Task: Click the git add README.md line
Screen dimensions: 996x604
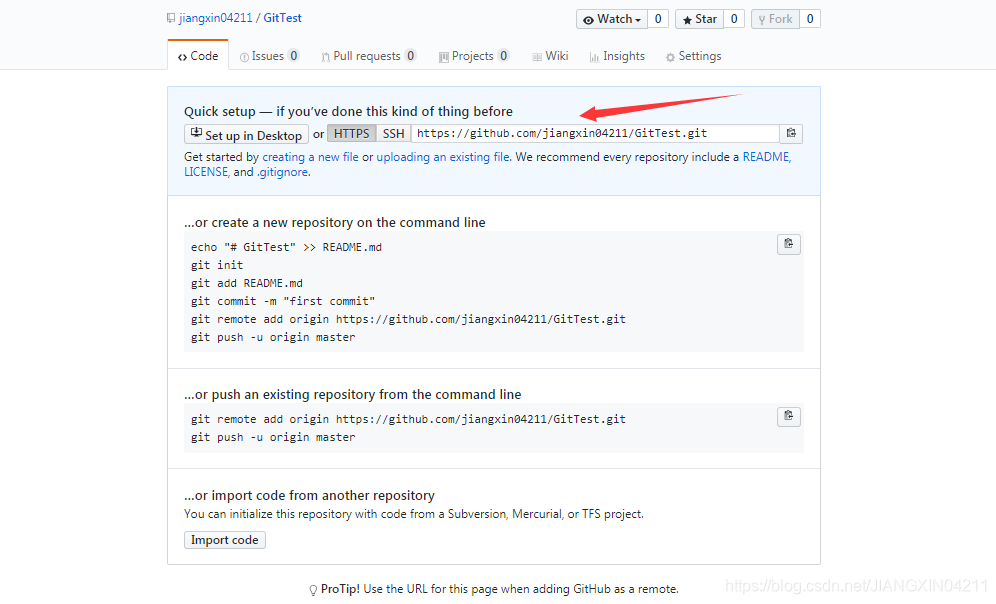Action: pyautogui.click(x=247, y=283)
